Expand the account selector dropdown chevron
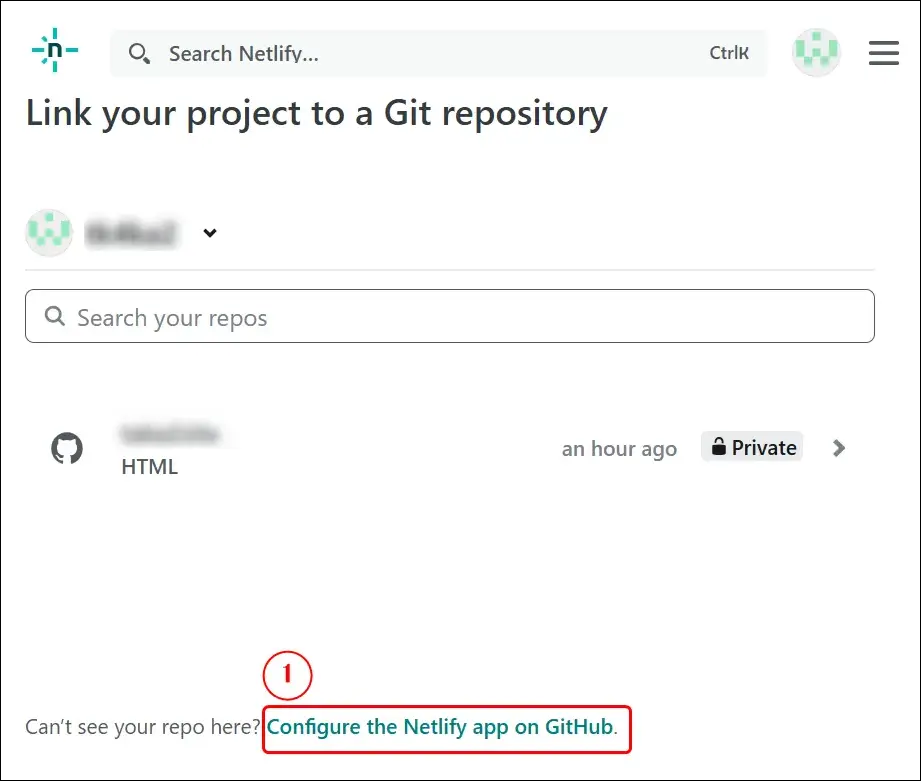Image resolution: width=921 pixels, height=781 pixels. coord(210,233)
